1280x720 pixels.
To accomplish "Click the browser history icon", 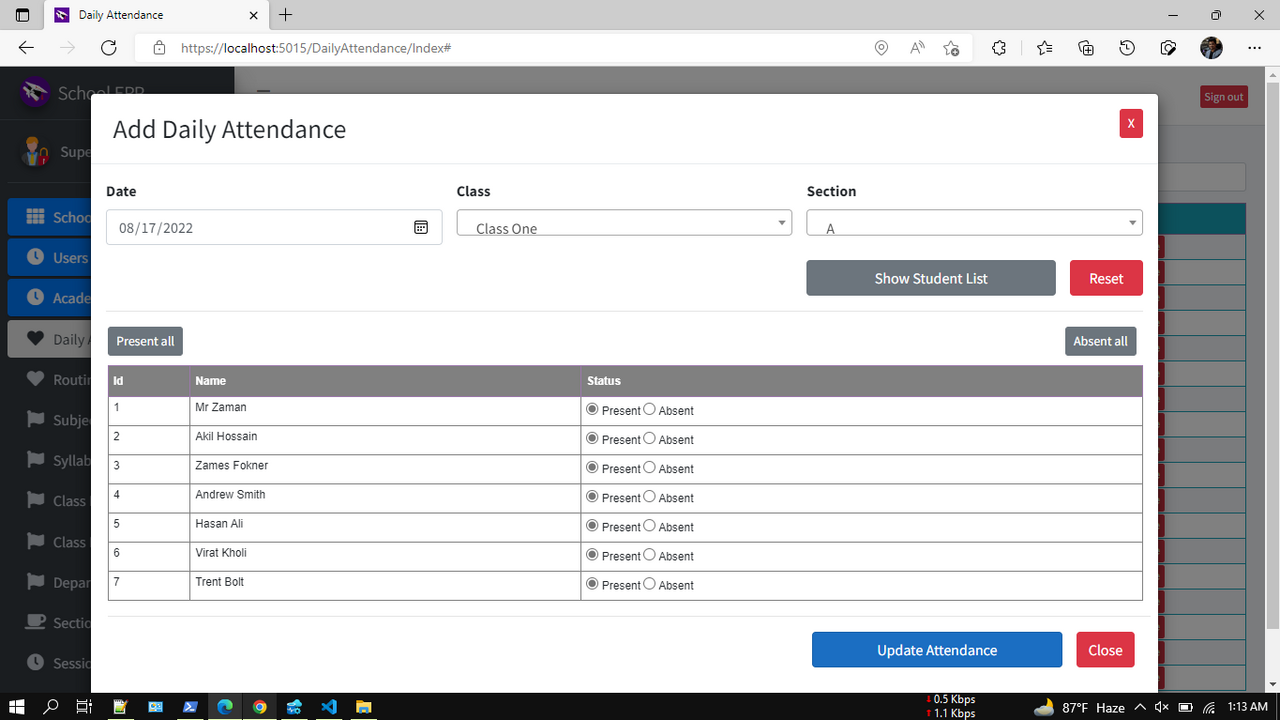I will point(1127,48).
